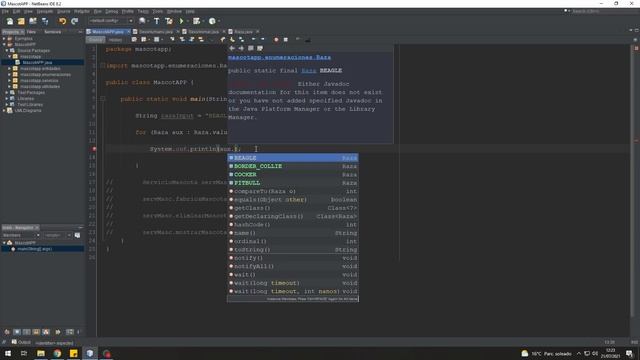Screen dimensions: 640x360
Task: Close the MascotAPP.java editor tab
Action: [x=129, y=31]
